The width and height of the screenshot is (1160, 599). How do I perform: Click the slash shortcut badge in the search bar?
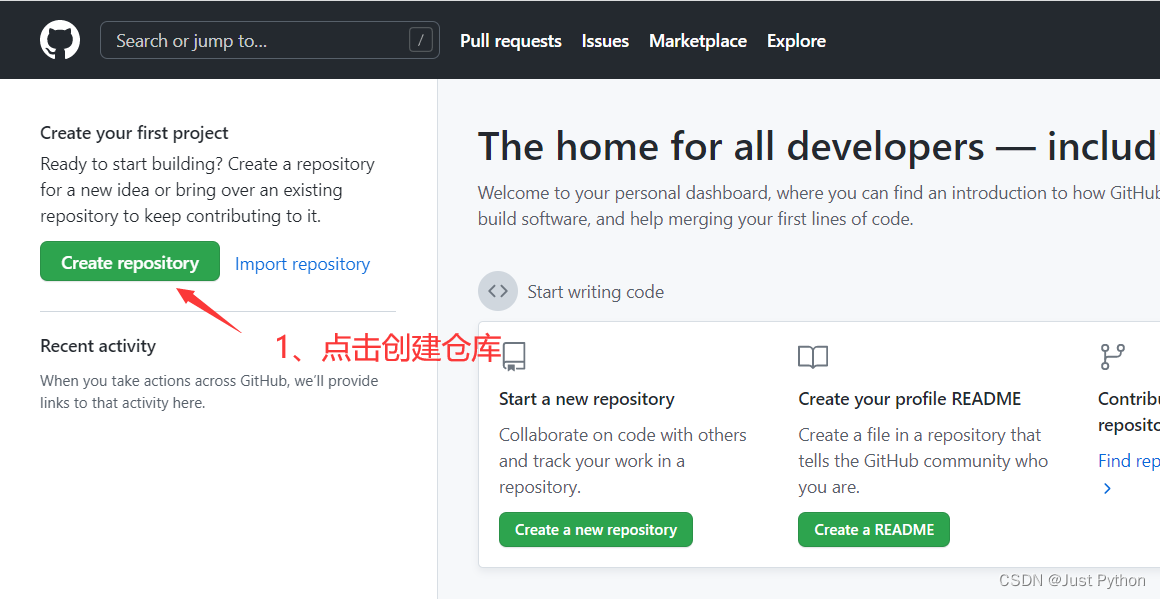click(421, 40)
